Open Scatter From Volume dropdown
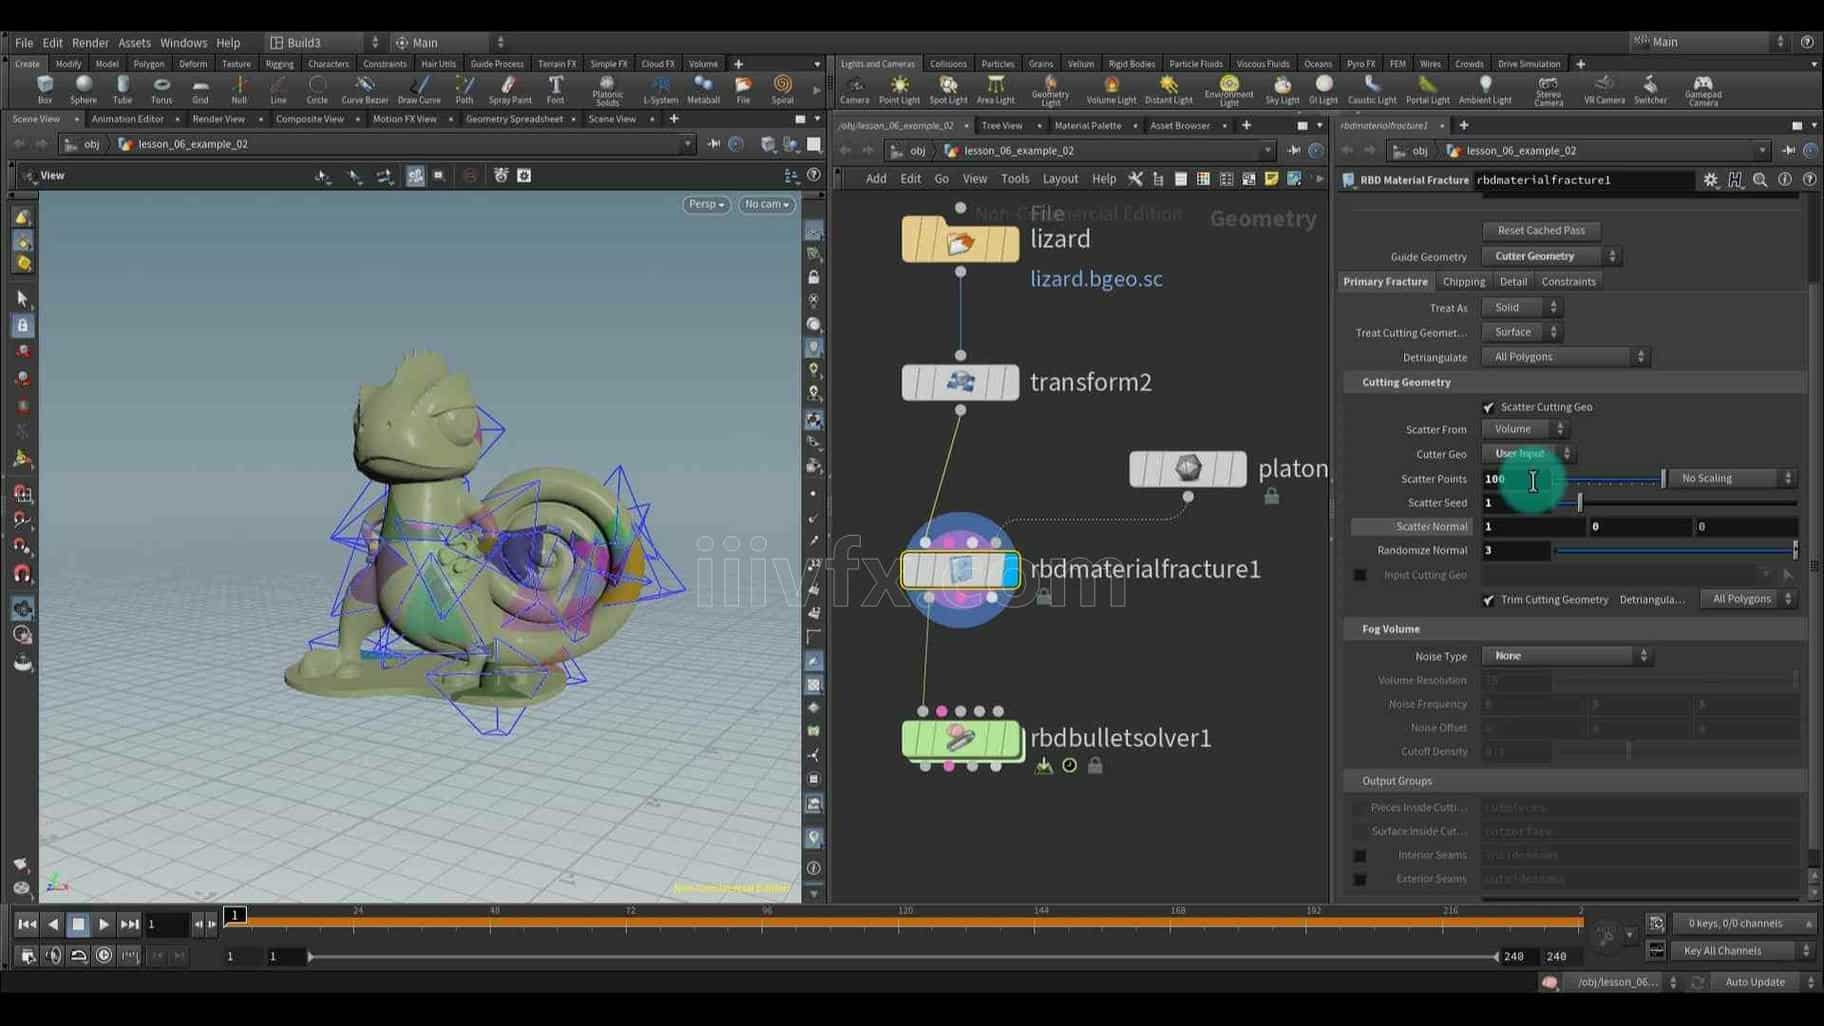Viewport: 1824px width, 1026px height. click(x=1524, y=429)
